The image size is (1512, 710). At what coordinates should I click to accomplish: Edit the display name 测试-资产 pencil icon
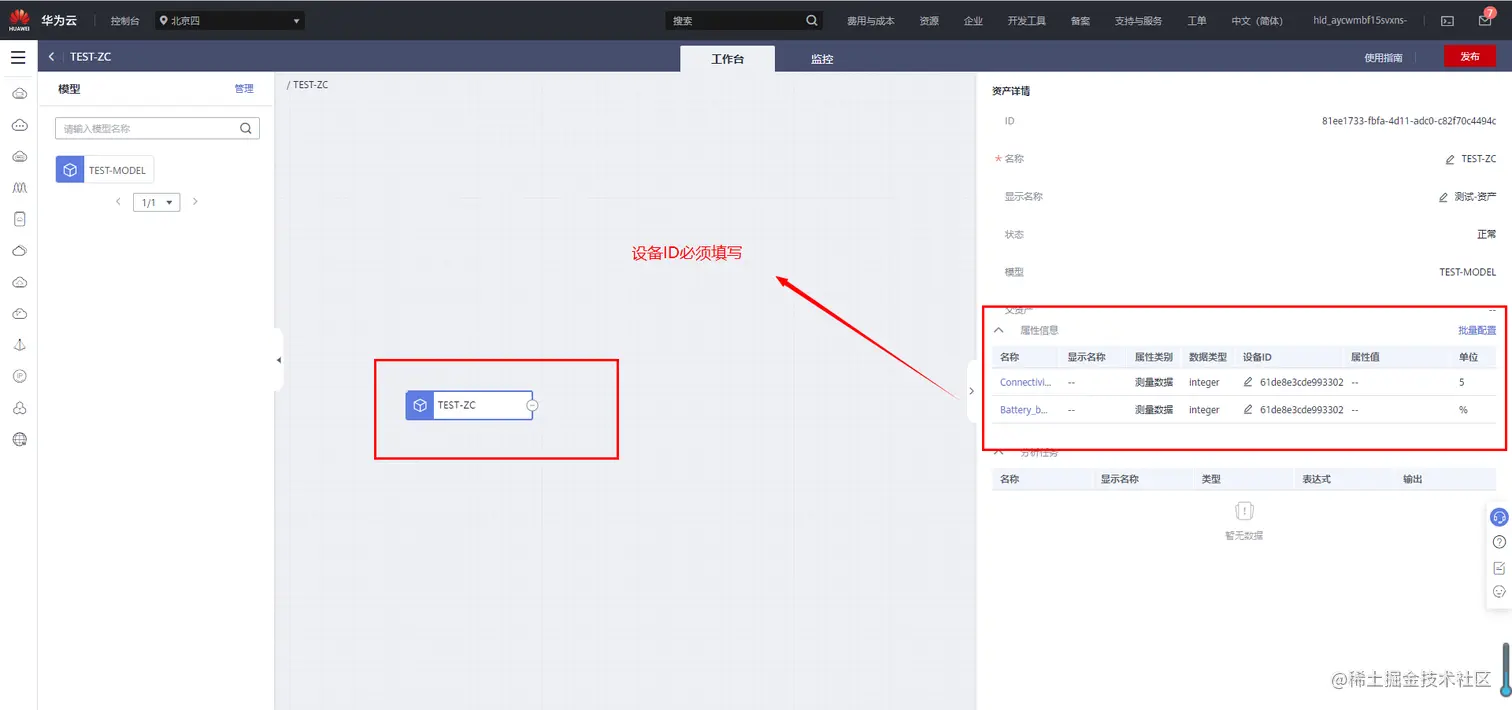pyautogui.click(x=1443, y=197)
